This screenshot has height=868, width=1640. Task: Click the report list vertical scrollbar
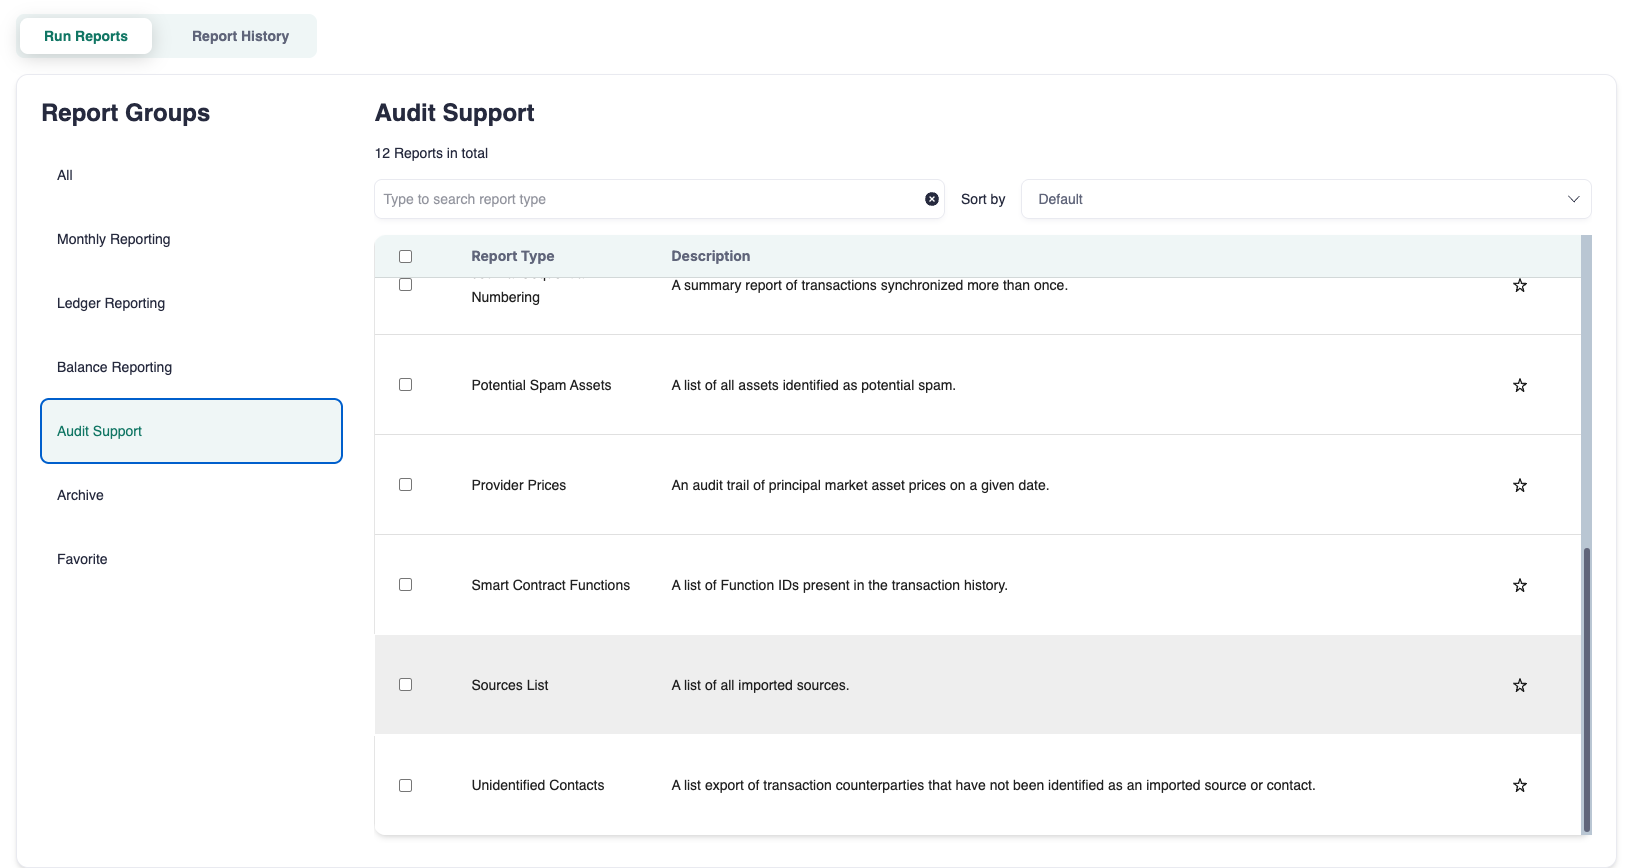point(1586,688)
